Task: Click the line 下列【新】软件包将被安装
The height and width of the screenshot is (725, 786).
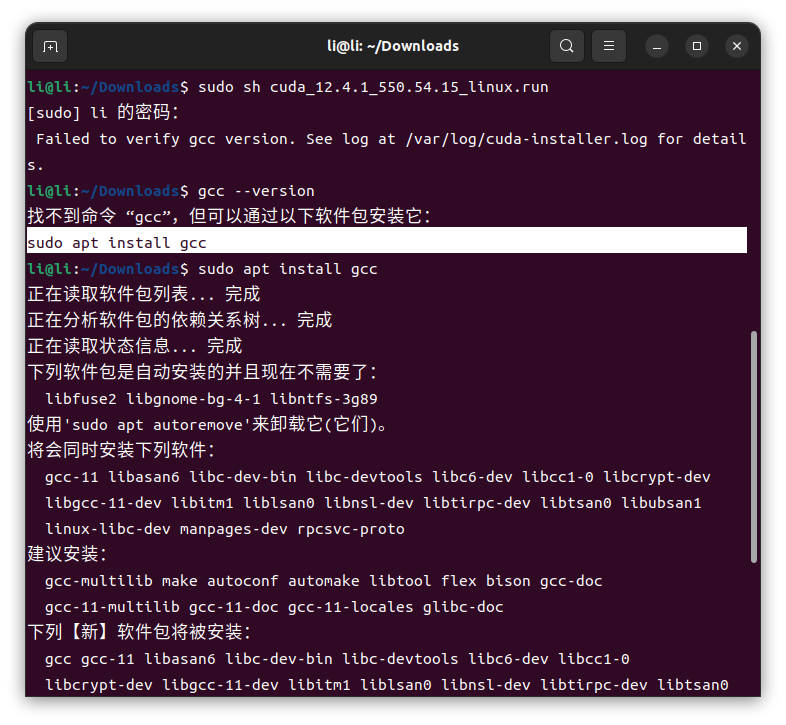Action: (x=139, y=632)
